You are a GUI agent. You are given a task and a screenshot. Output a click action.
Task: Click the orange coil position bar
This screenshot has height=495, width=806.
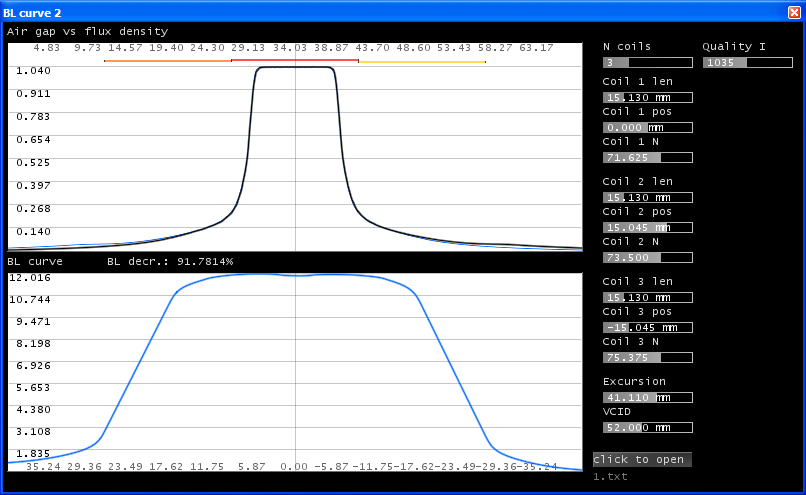[168, 61]
